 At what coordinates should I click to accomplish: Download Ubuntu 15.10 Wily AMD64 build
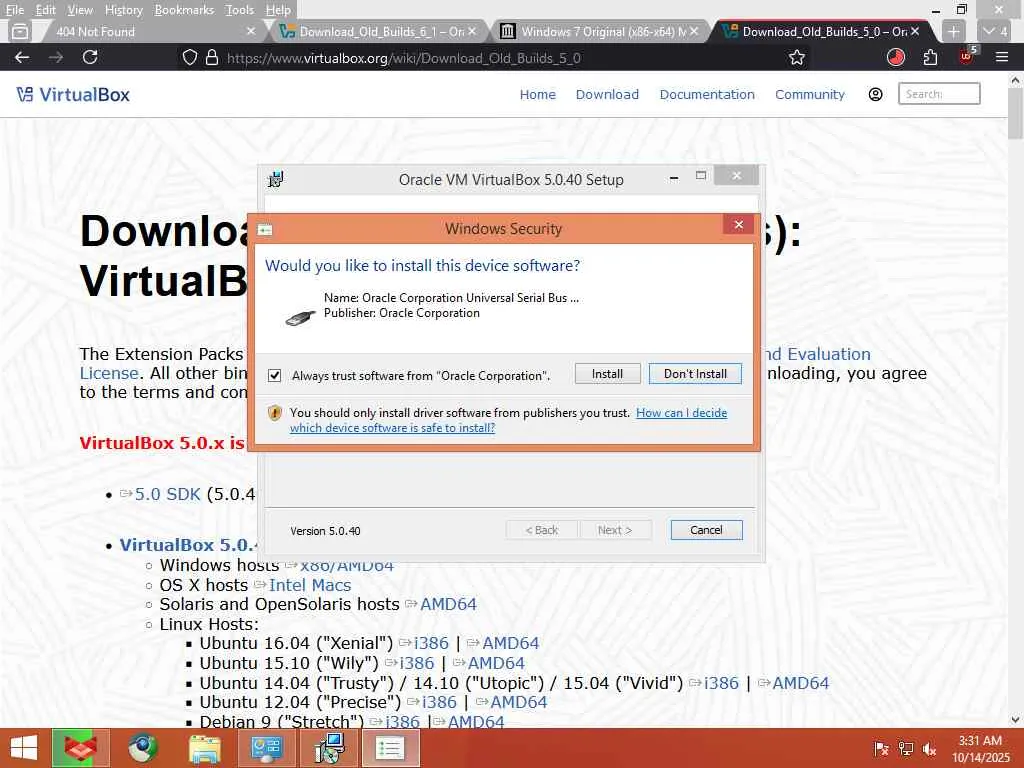pyautogui.click(x=496, y=663)
